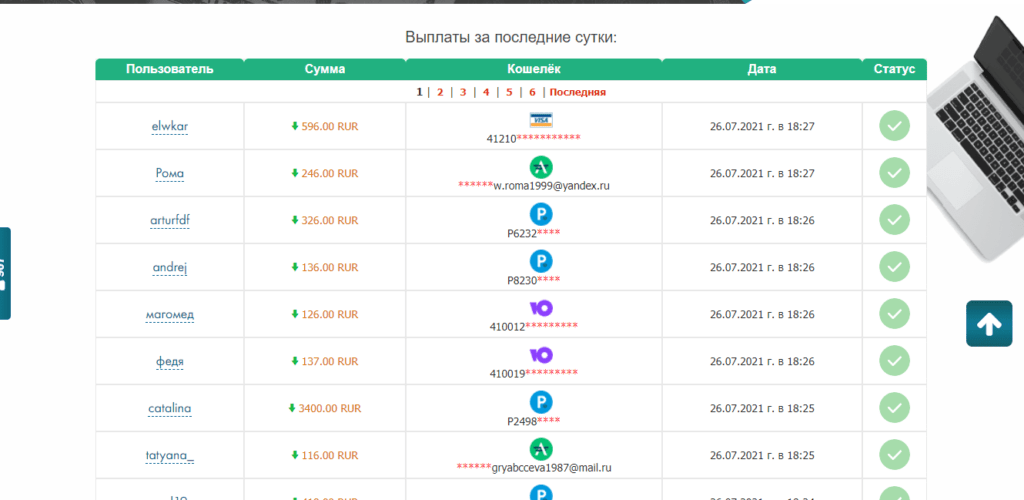Click the Дата column header

(761, 69)
